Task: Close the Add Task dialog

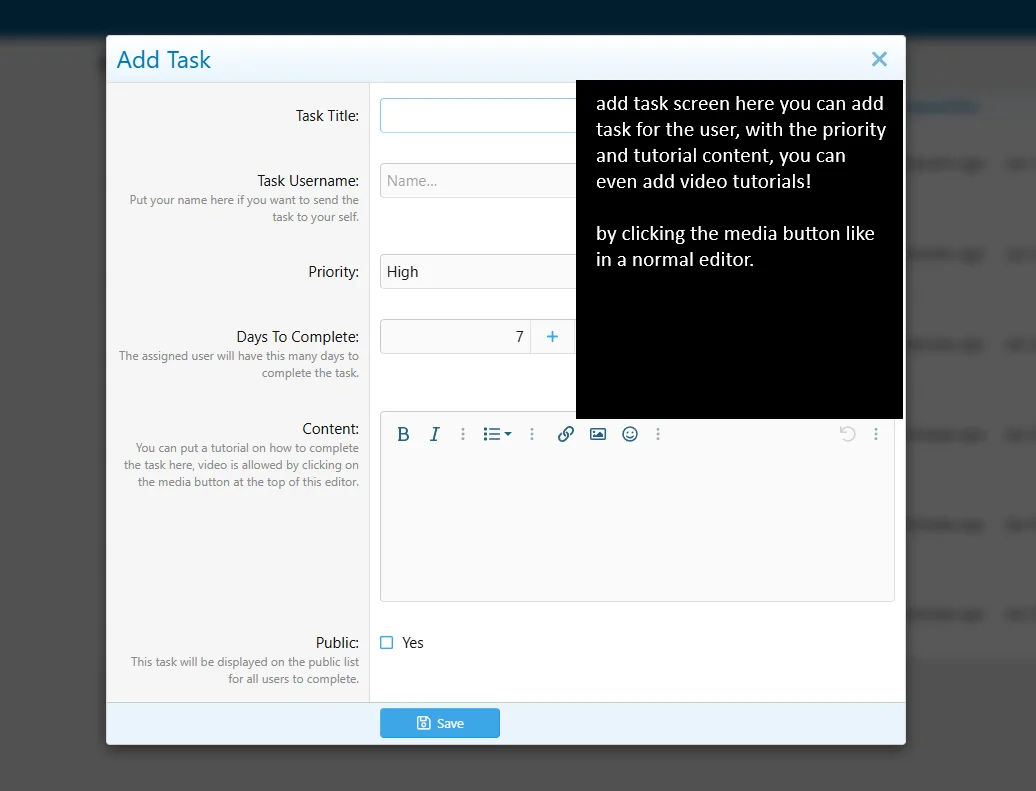Action: click(x=879, y=59)
